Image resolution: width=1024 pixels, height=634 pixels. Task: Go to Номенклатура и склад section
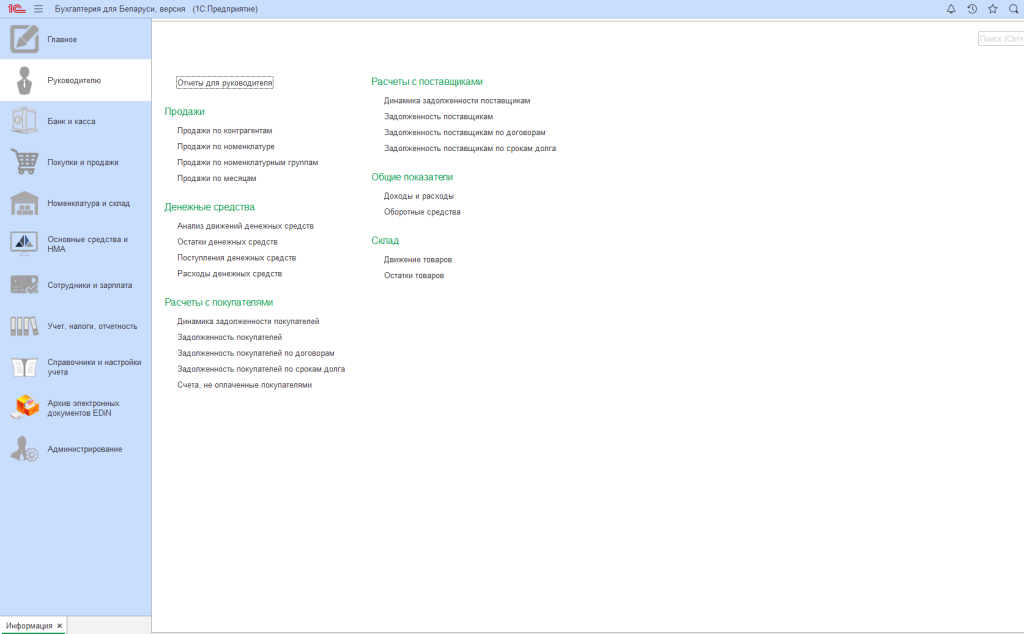[88, 203]
